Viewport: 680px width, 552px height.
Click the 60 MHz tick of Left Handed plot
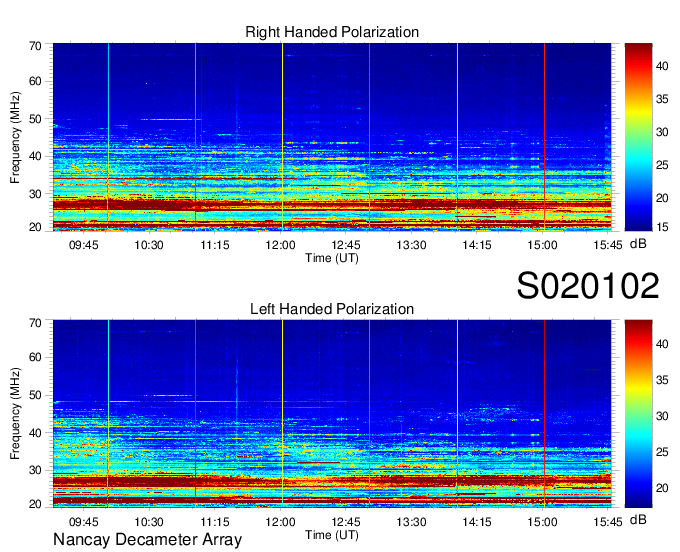click(x=36, y=358)
